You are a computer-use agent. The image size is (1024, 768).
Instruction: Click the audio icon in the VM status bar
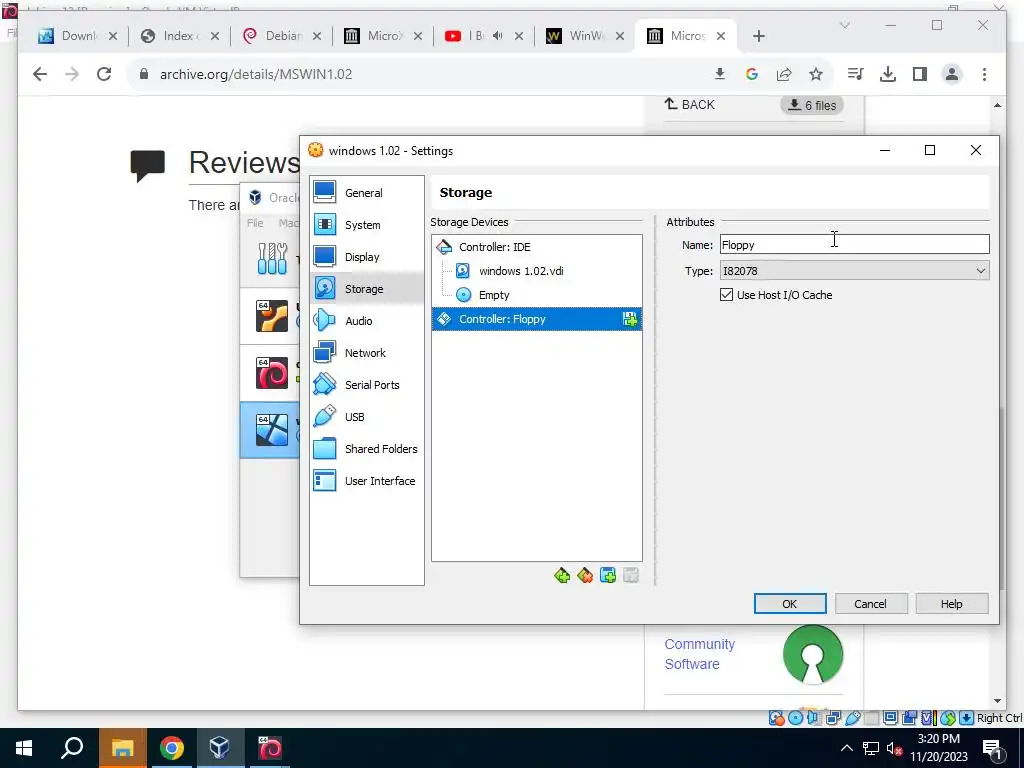click(x=814, y=718)
